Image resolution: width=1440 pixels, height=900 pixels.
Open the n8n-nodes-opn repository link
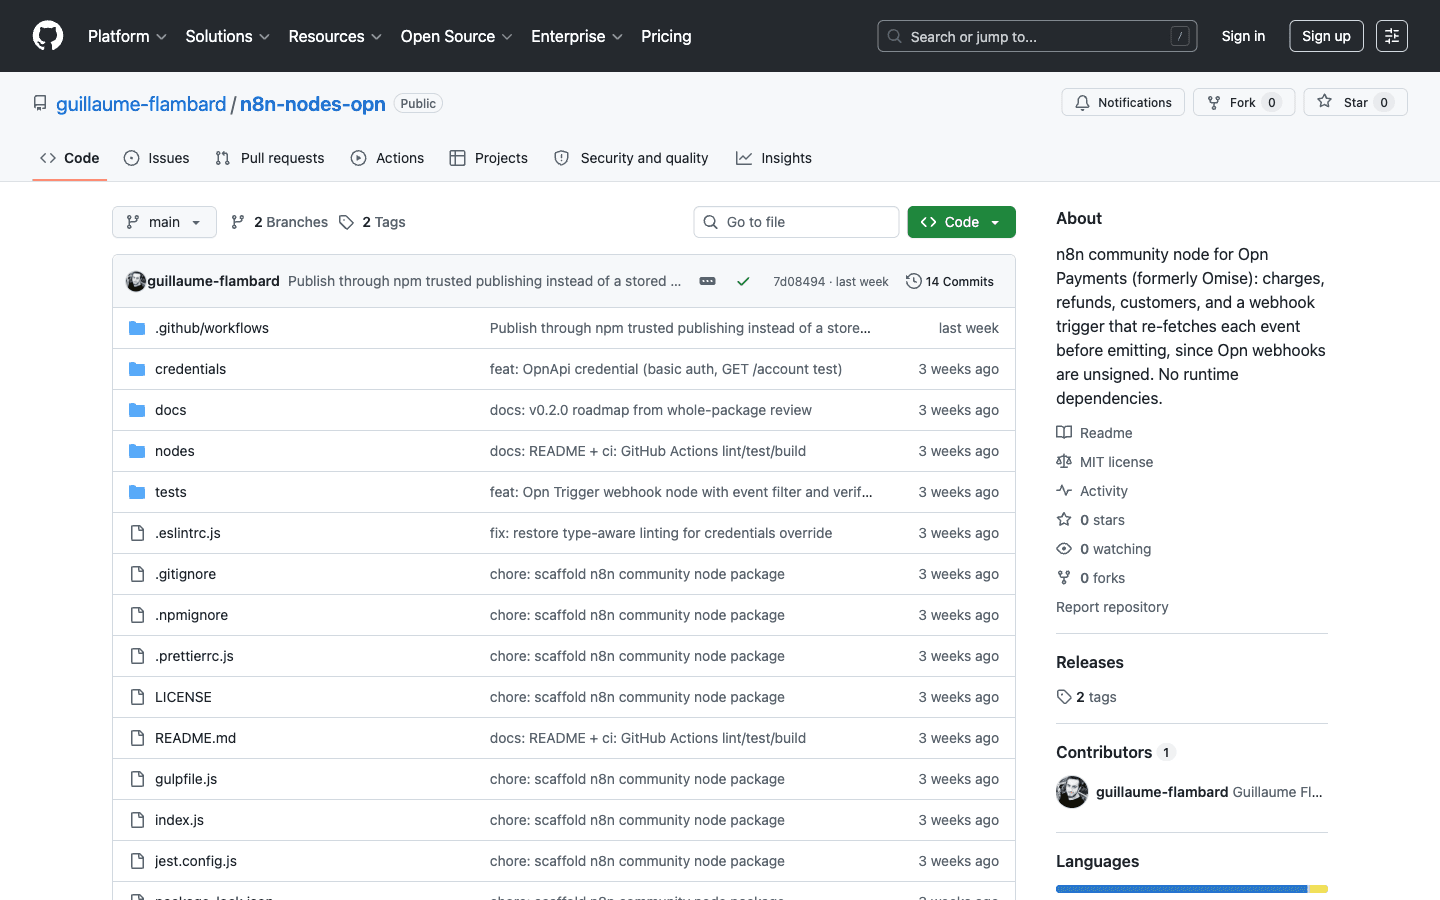pyautogui.click(x=313, y=104)
